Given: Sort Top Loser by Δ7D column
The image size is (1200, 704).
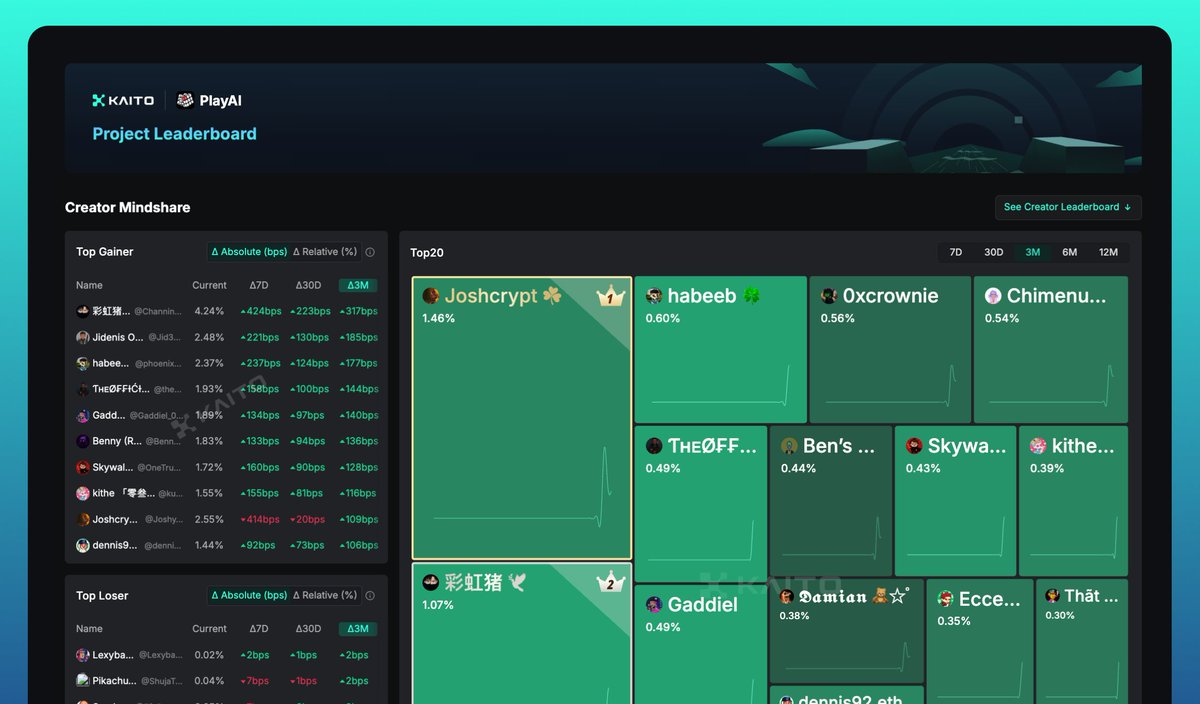Looking at the screenshot, I should [259, 629].
